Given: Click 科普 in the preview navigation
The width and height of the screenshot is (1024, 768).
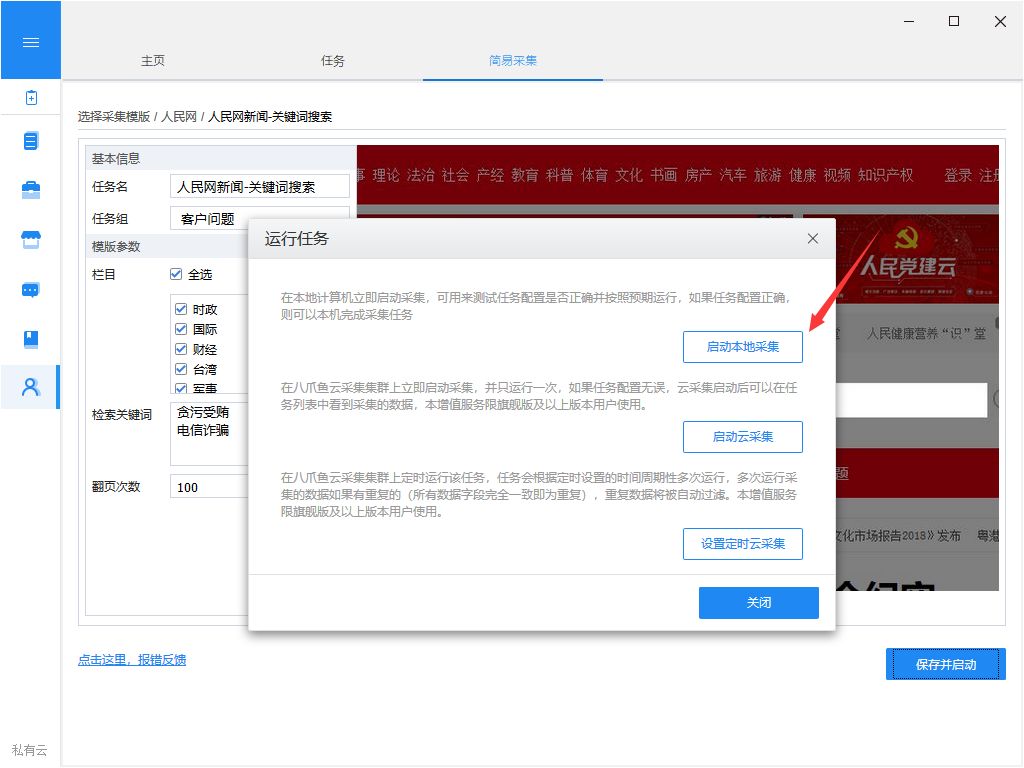Looking at the screenshot, I should (x=559, y=175).
